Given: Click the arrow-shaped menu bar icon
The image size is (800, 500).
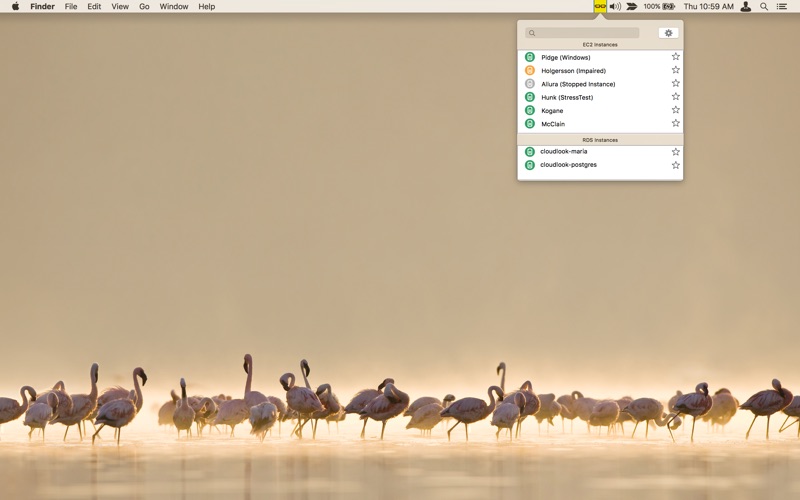Looking at the screenshot, I should pyautogui.click(x=632, y=7).
